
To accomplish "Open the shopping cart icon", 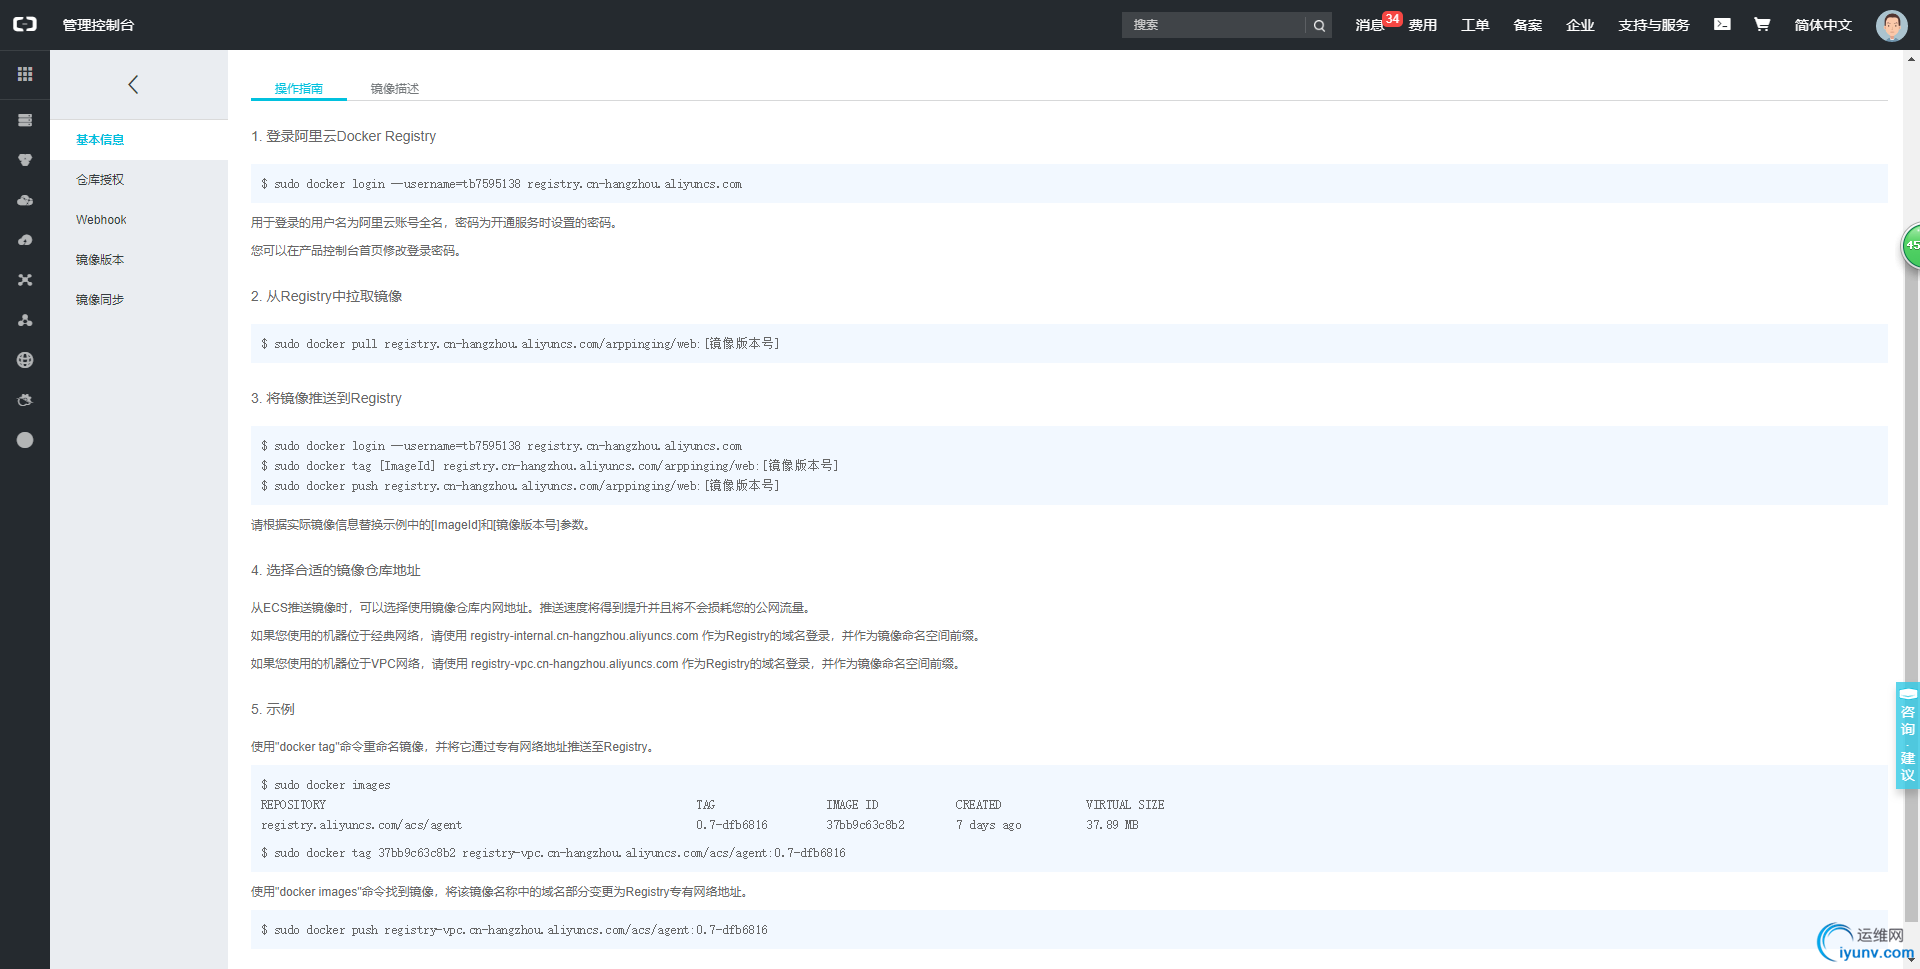I will pos(1762,24).
